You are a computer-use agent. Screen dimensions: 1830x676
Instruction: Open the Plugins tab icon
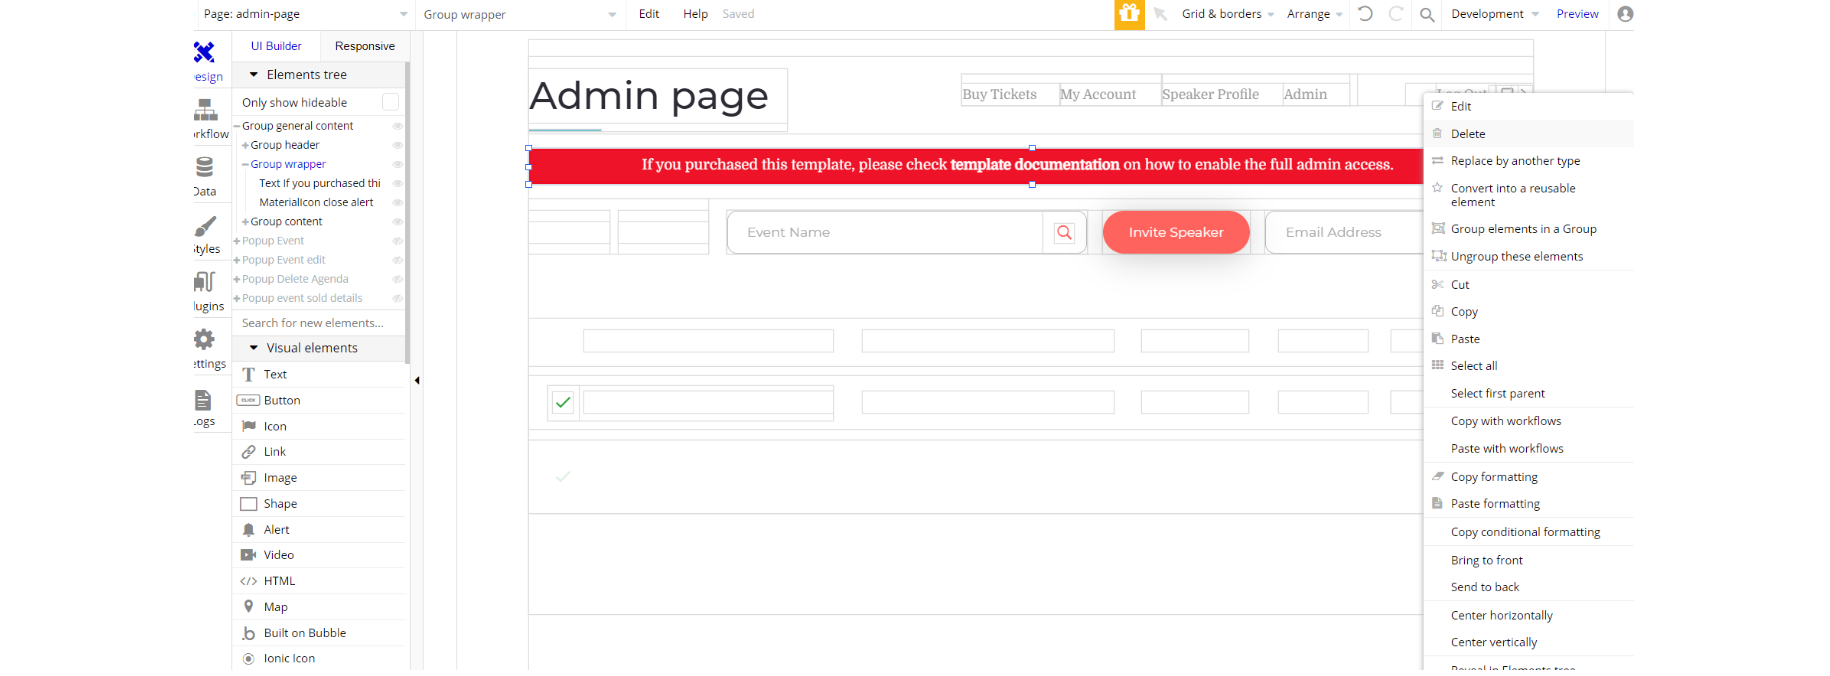[x=204, y=282]
